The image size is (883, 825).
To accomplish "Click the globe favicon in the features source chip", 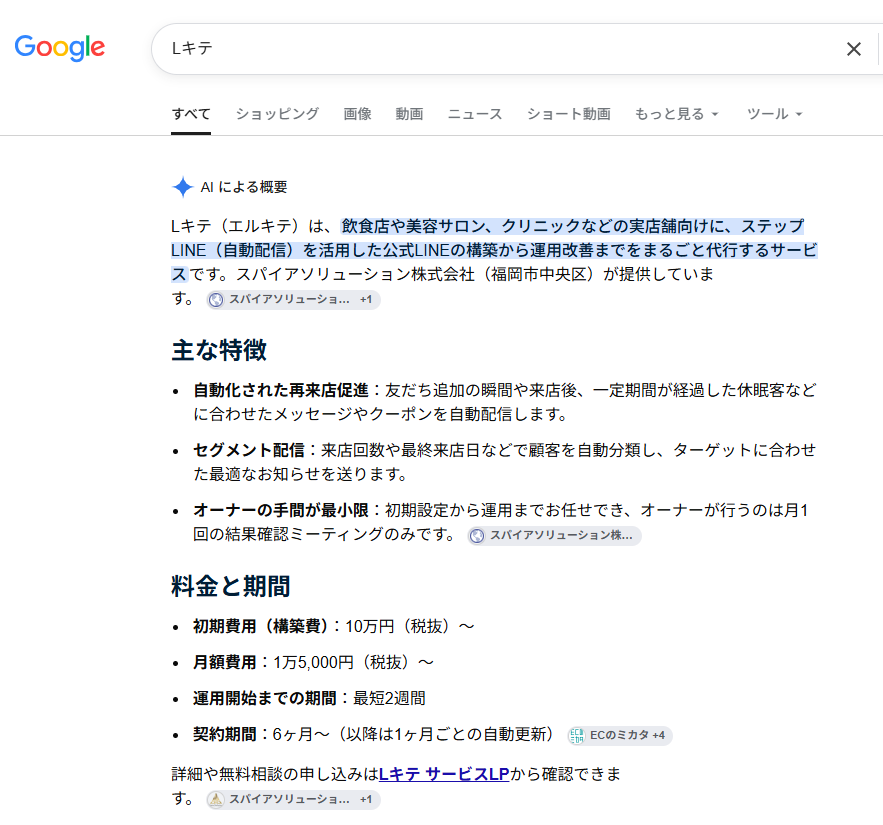I will tap(477, 536).
